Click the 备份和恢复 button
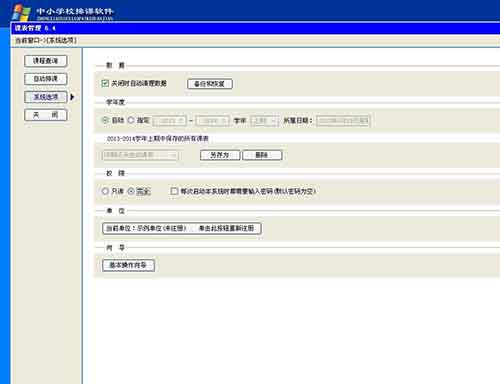Viewport: 500px width, 384px height. tap(210, 84)
